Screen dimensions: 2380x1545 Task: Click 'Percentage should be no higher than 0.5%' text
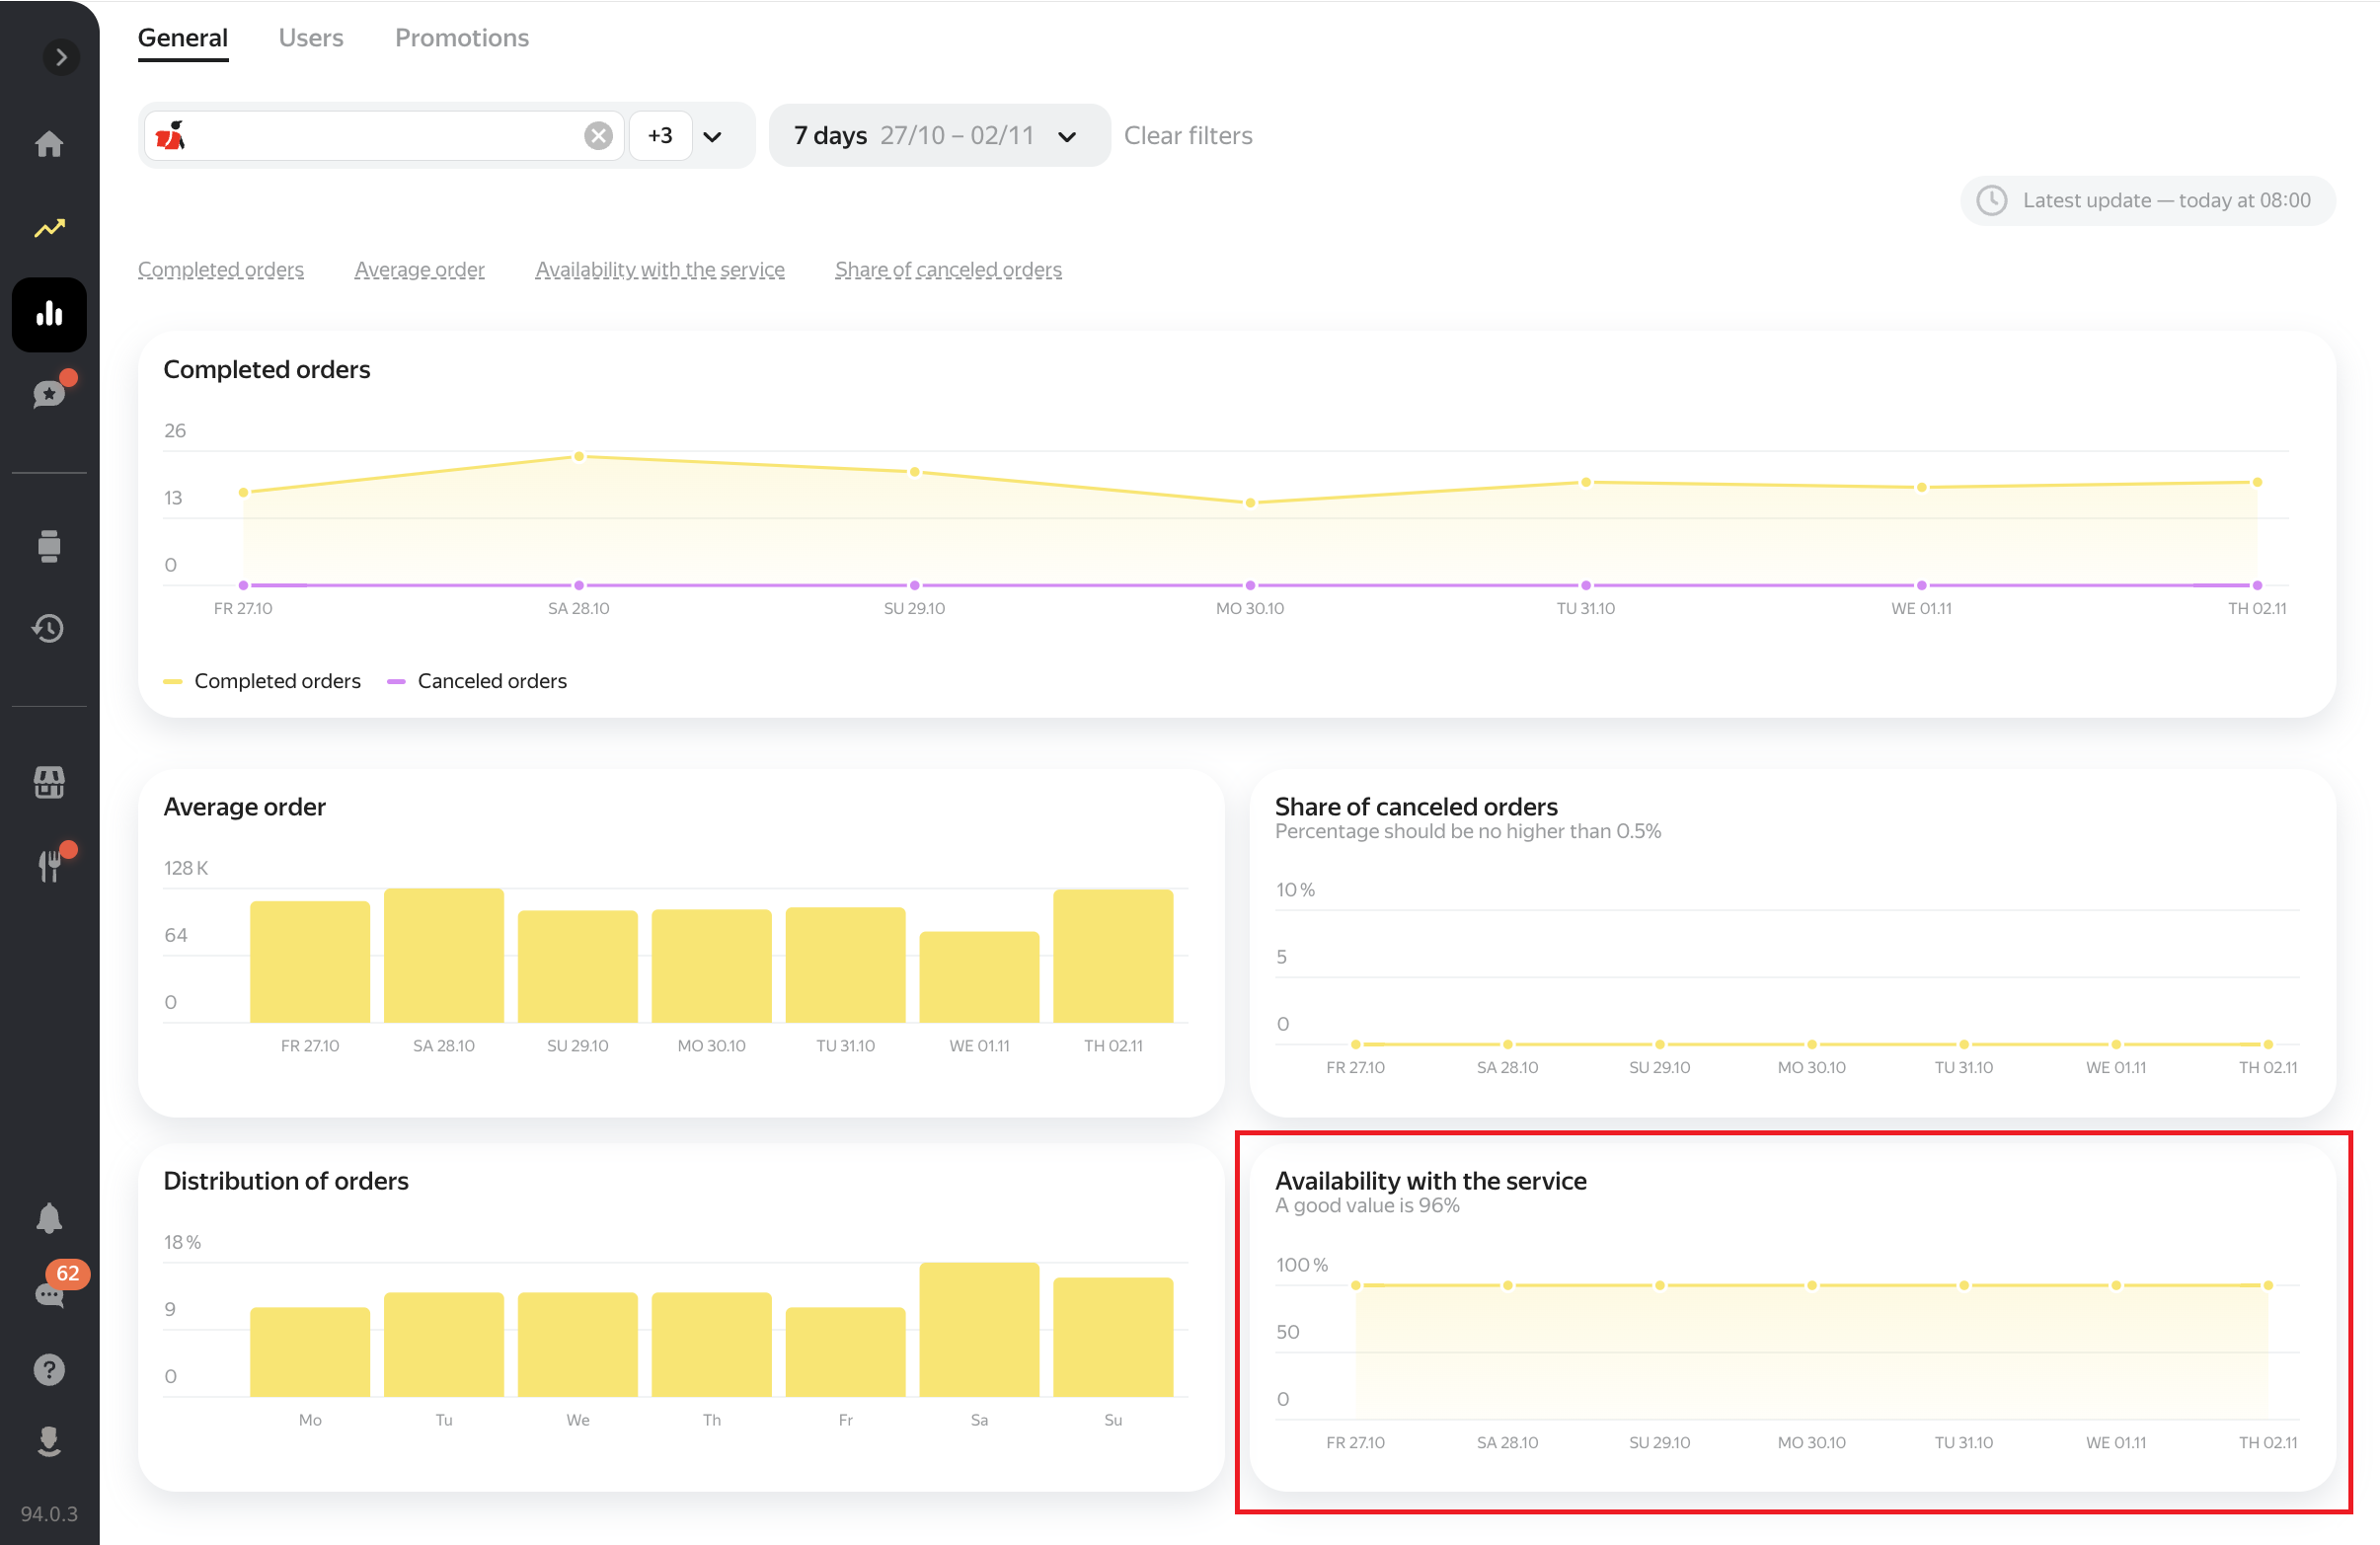point(1468,831)
